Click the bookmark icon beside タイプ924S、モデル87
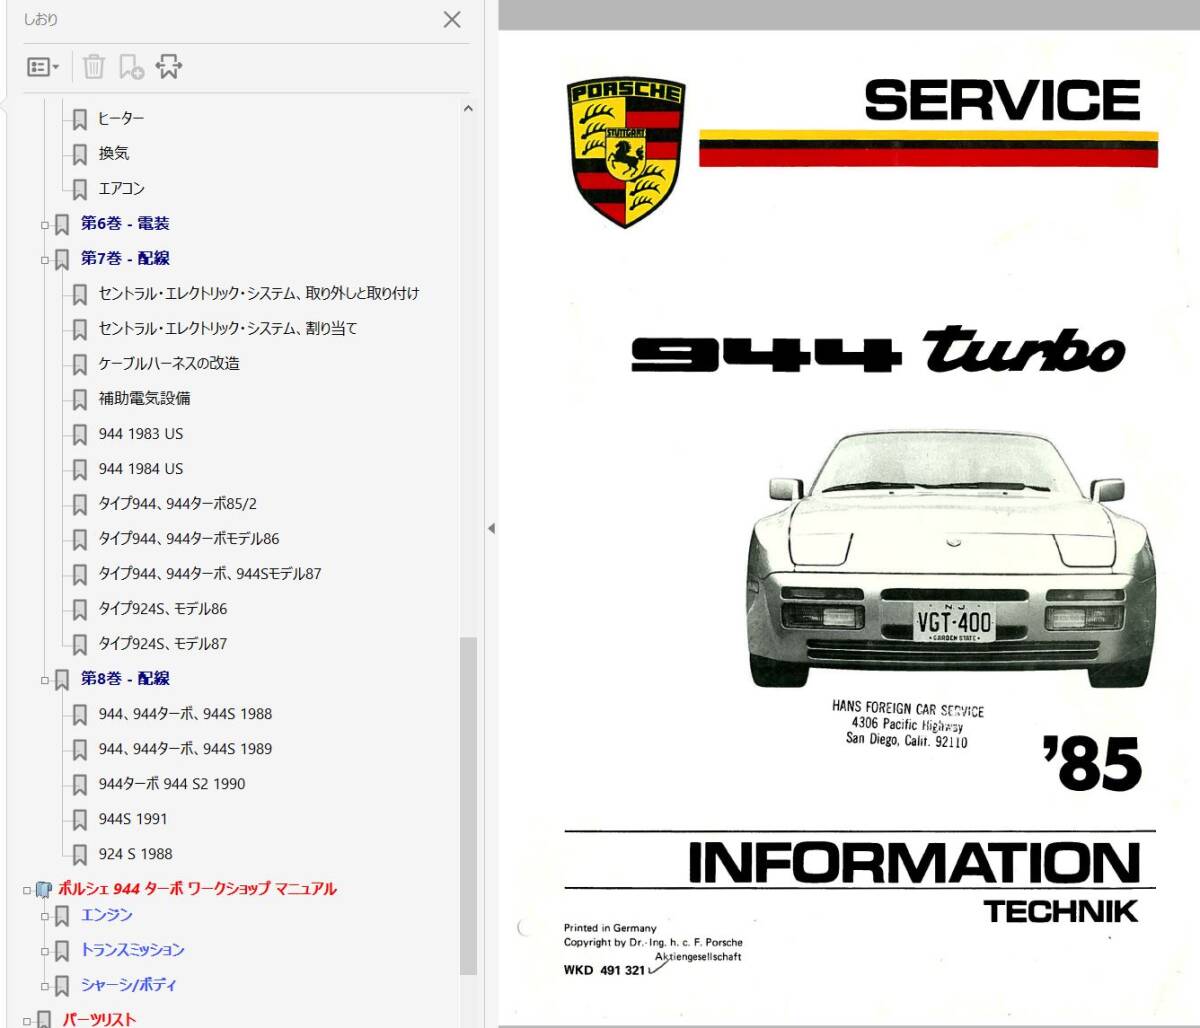 (80, 644)
